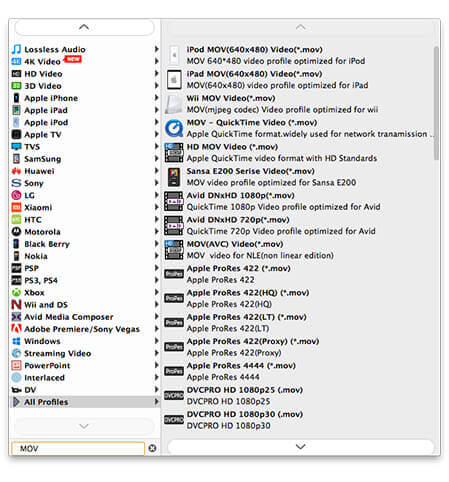Click the QuickTime logo icon
The height and width of the screenshot is (482, 449).
pos(174,128)
